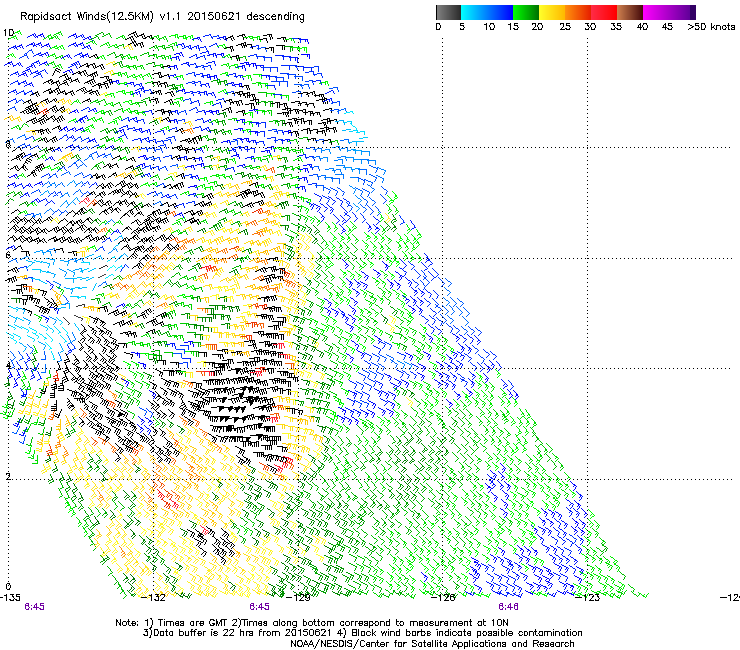The image size is (740, 650).
Task: Click the 'Times are GMT' note line
Action: (x=312, y=623)
